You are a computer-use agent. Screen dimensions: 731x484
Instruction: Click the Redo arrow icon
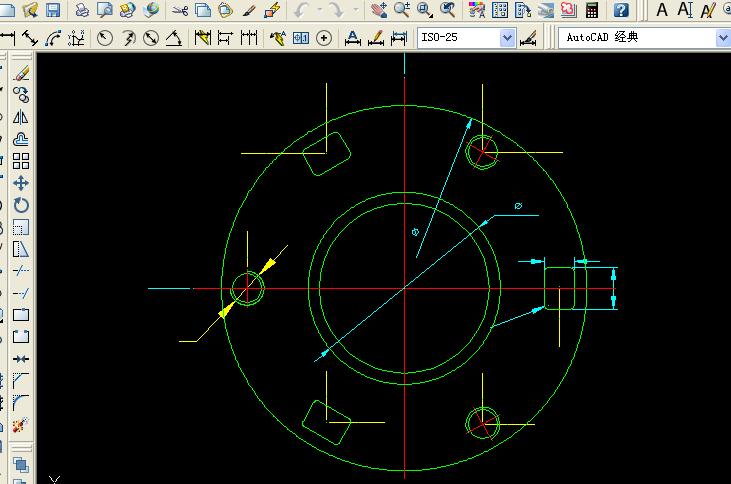pos(338,9)
